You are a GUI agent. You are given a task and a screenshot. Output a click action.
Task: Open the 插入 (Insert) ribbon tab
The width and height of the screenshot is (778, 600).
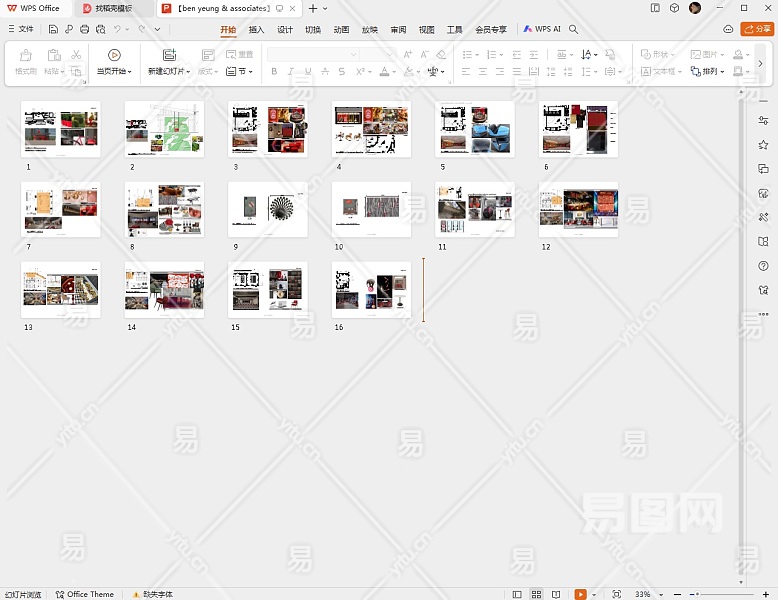[x=257, y=30]
